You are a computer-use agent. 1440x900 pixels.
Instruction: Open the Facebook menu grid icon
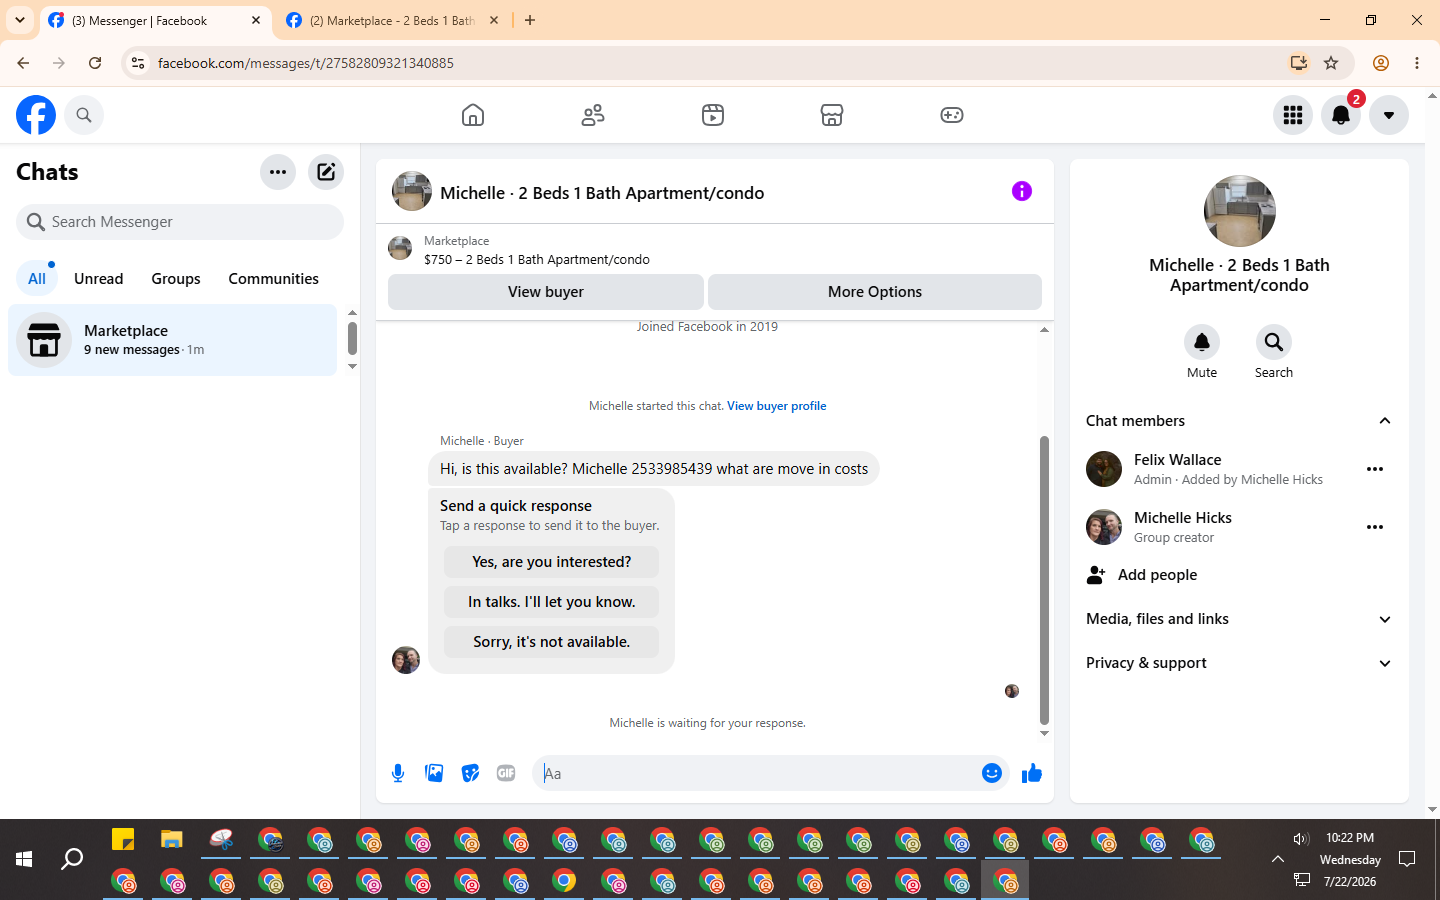1293,115
